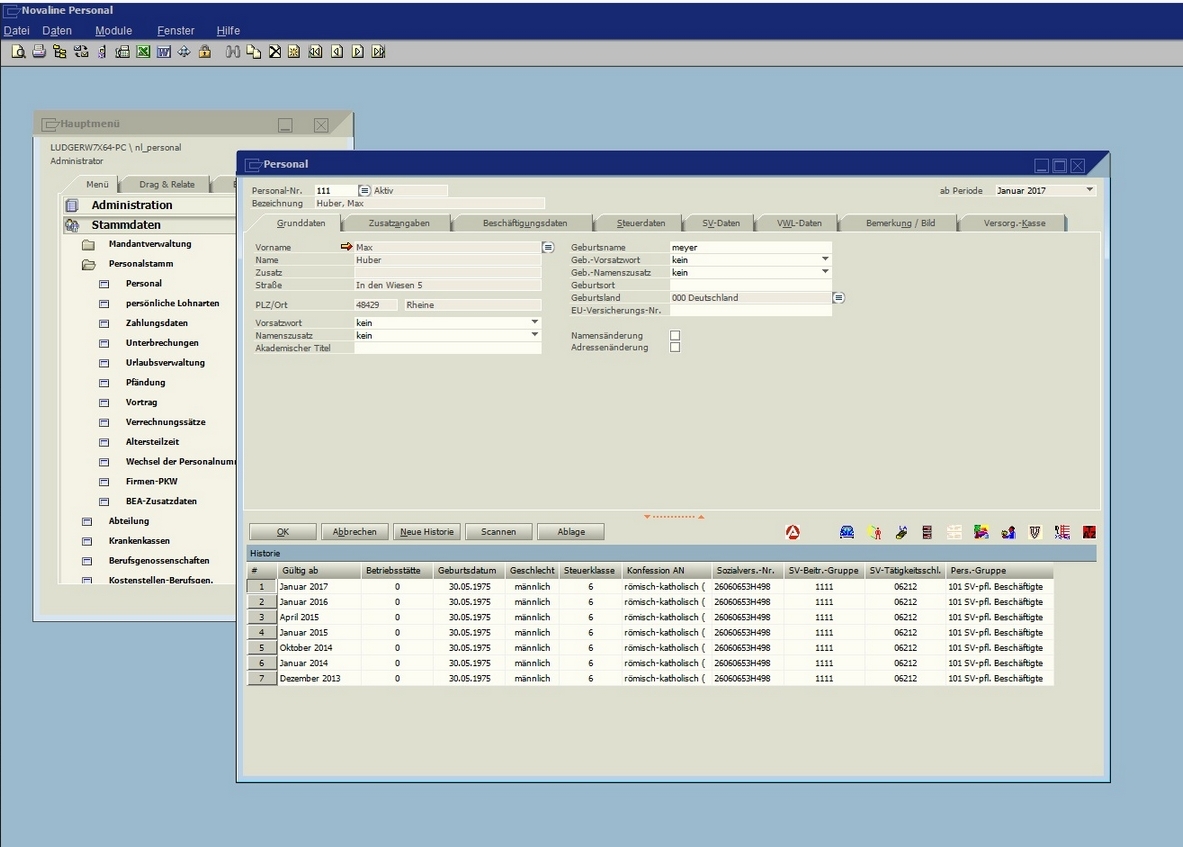Screen dimensions: 1183x847
Task: Expand the ab Periode dropdown
Action: [1089, 190]
